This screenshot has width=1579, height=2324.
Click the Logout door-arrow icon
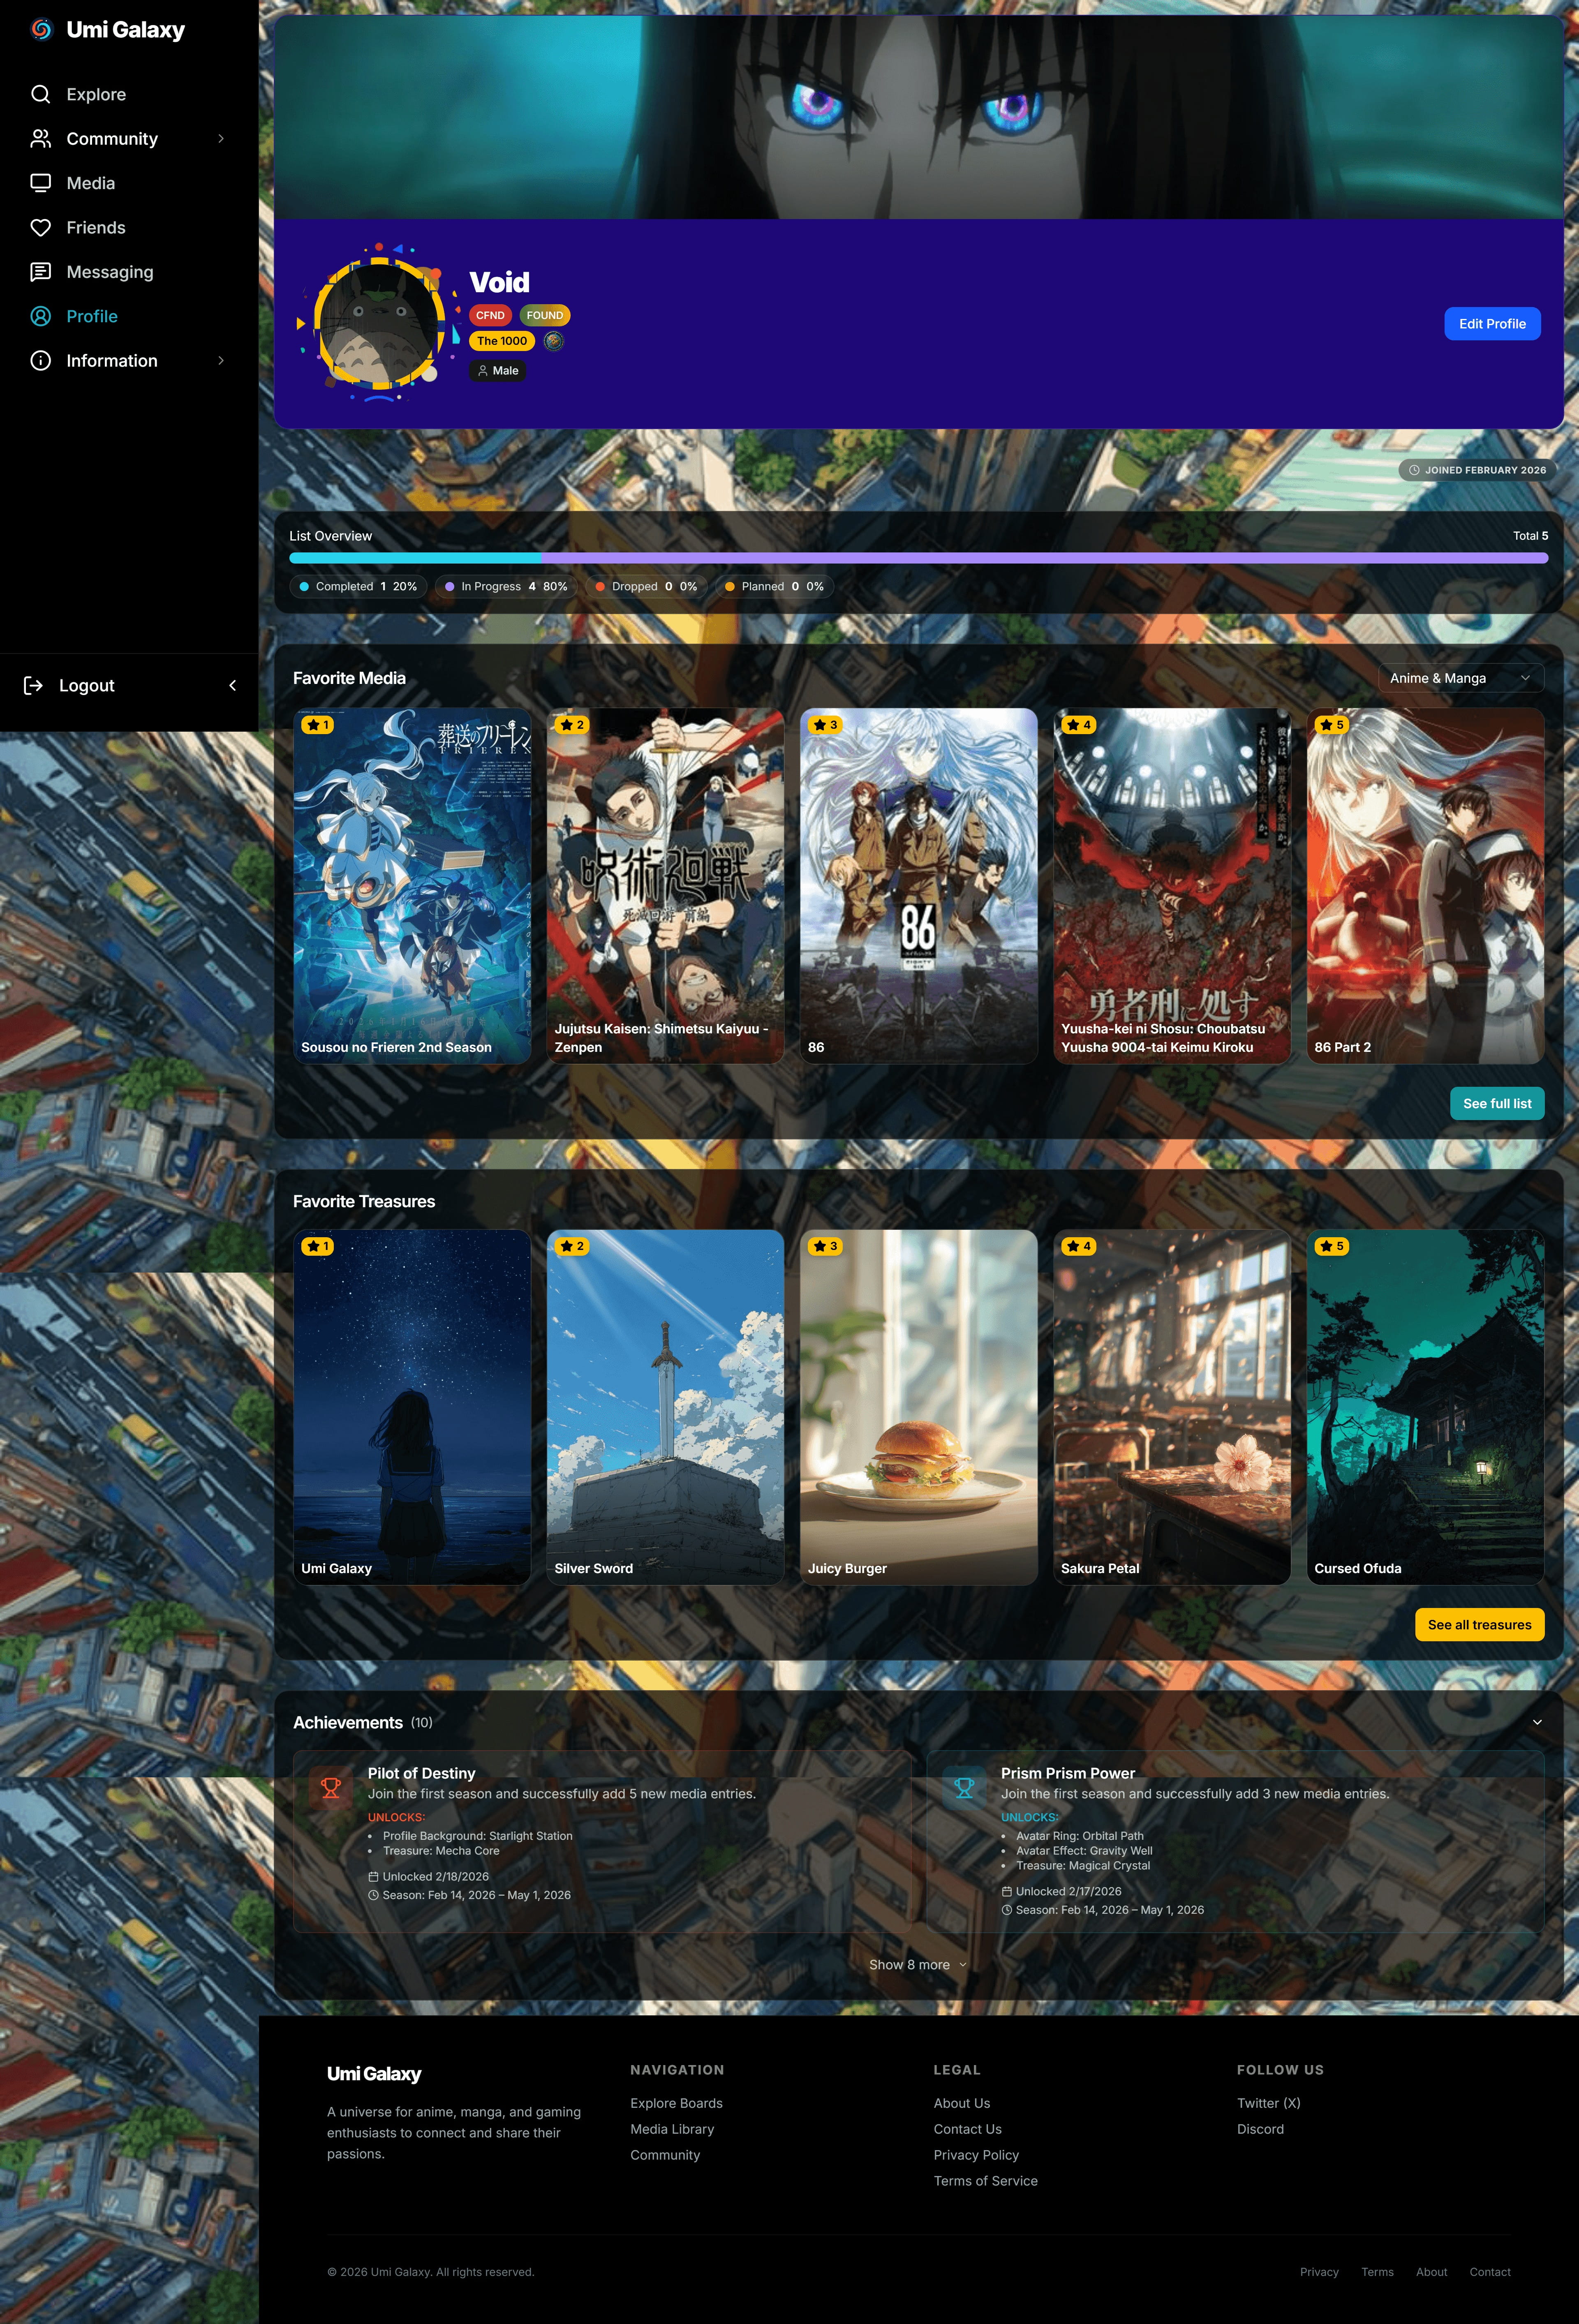(33, 685)
